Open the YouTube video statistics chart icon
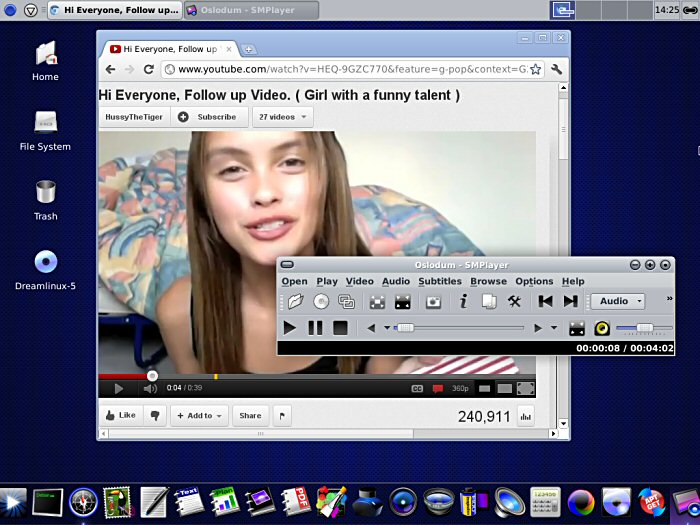700x525 pixels. [526, 416]
